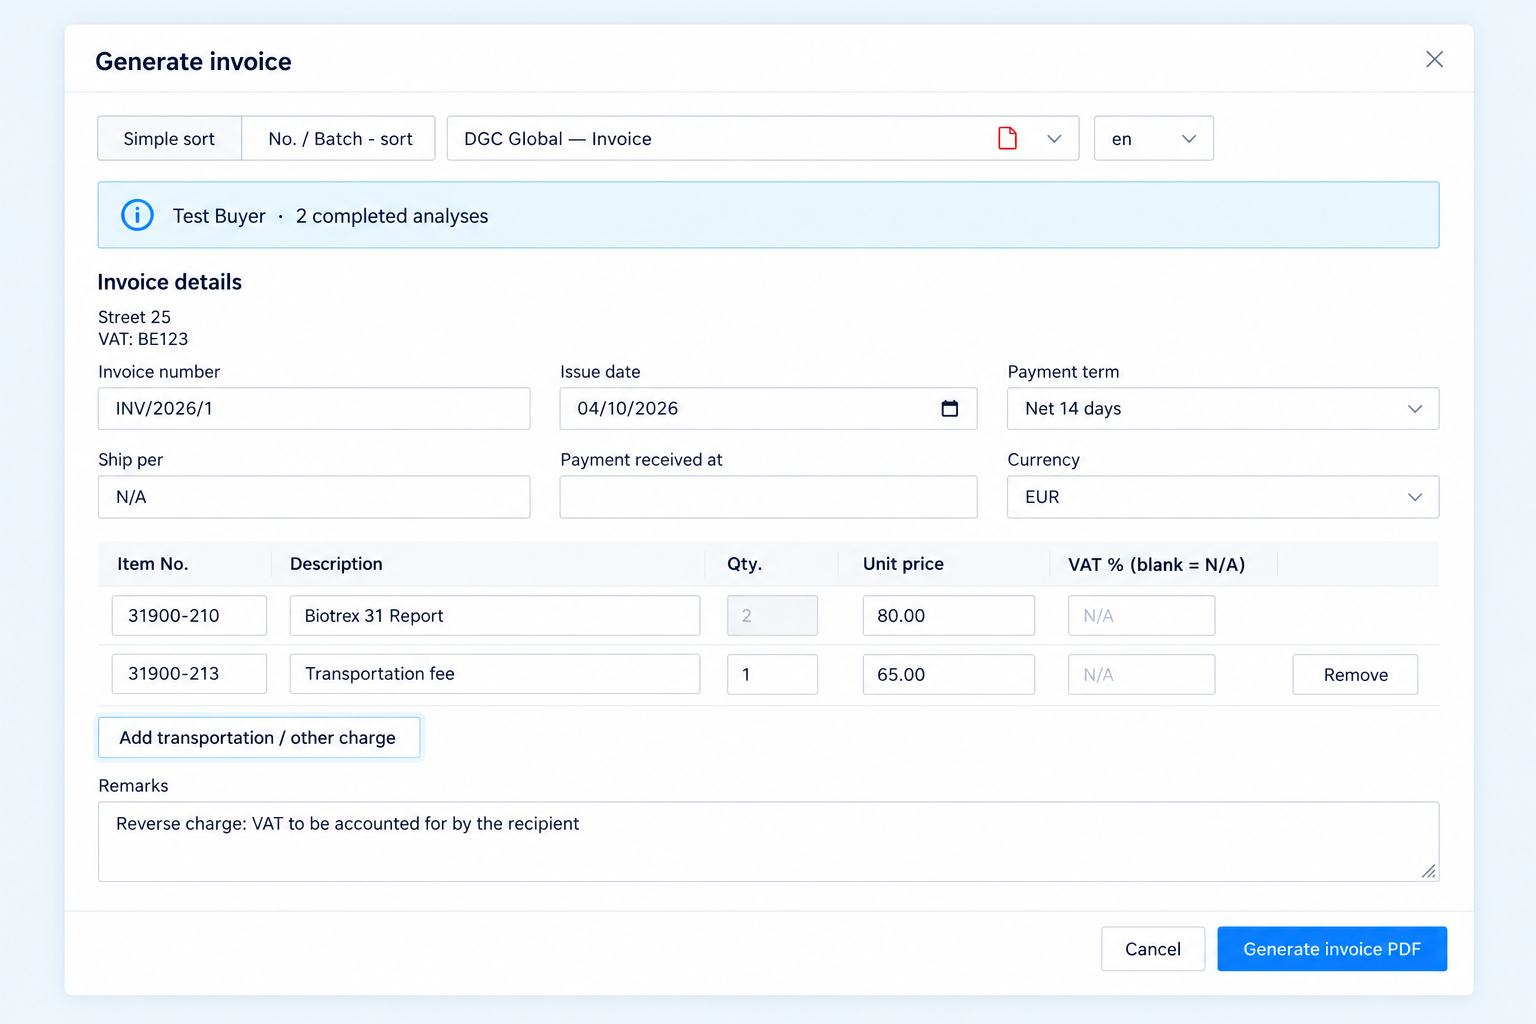Click the disabled quantity field for Biotrex 31 Report

coord(772,615)
